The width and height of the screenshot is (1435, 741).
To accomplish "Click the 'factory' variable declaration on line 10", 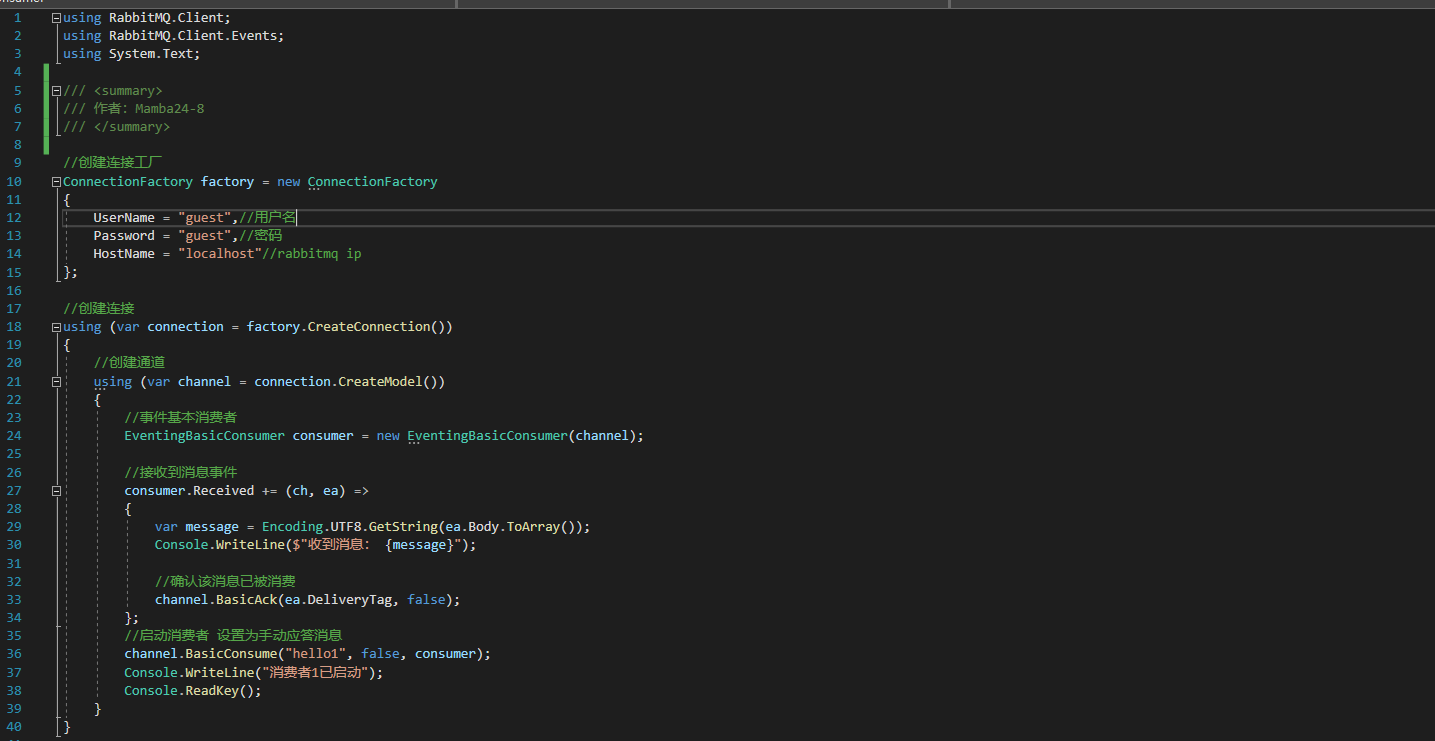I will coord(227,181).
